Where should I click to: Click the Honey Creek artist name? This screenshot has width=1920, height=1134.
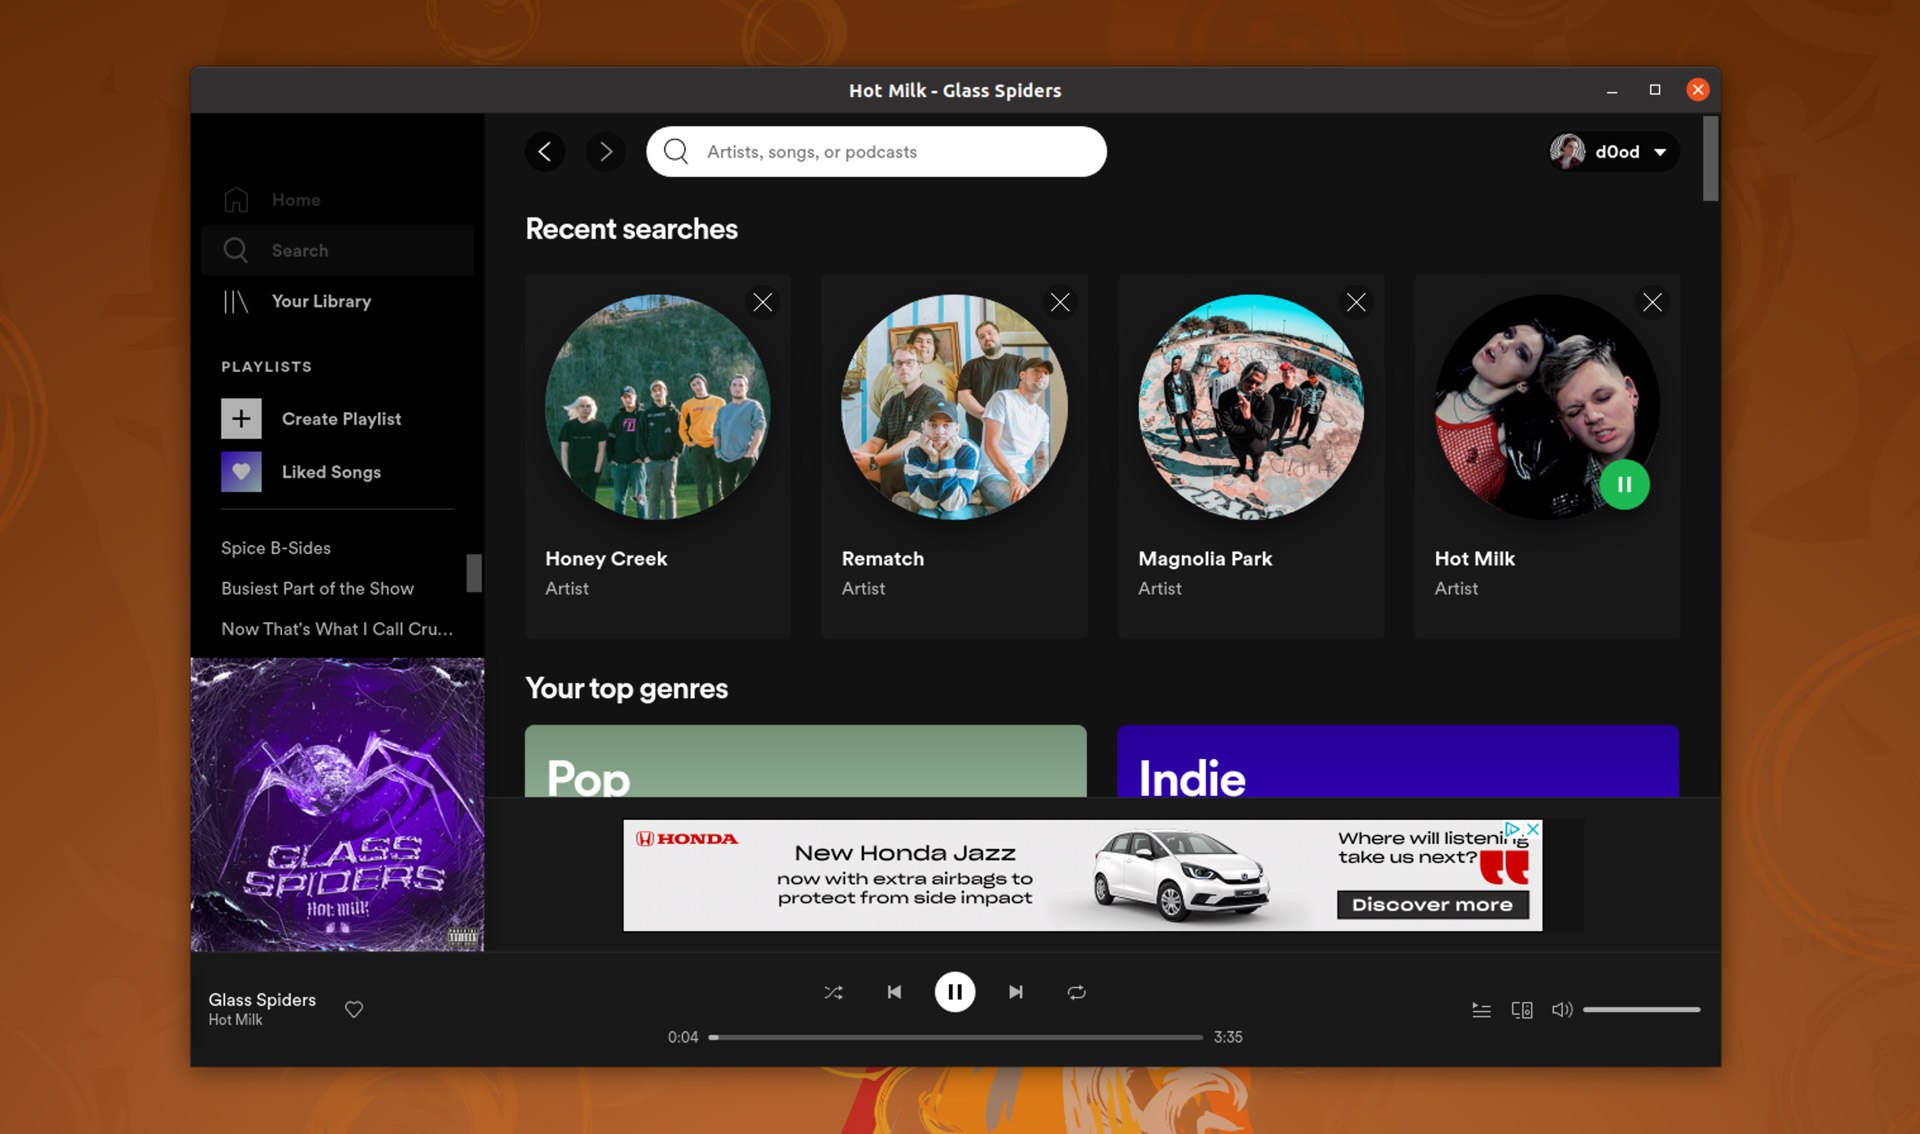(x=606, y=559)
